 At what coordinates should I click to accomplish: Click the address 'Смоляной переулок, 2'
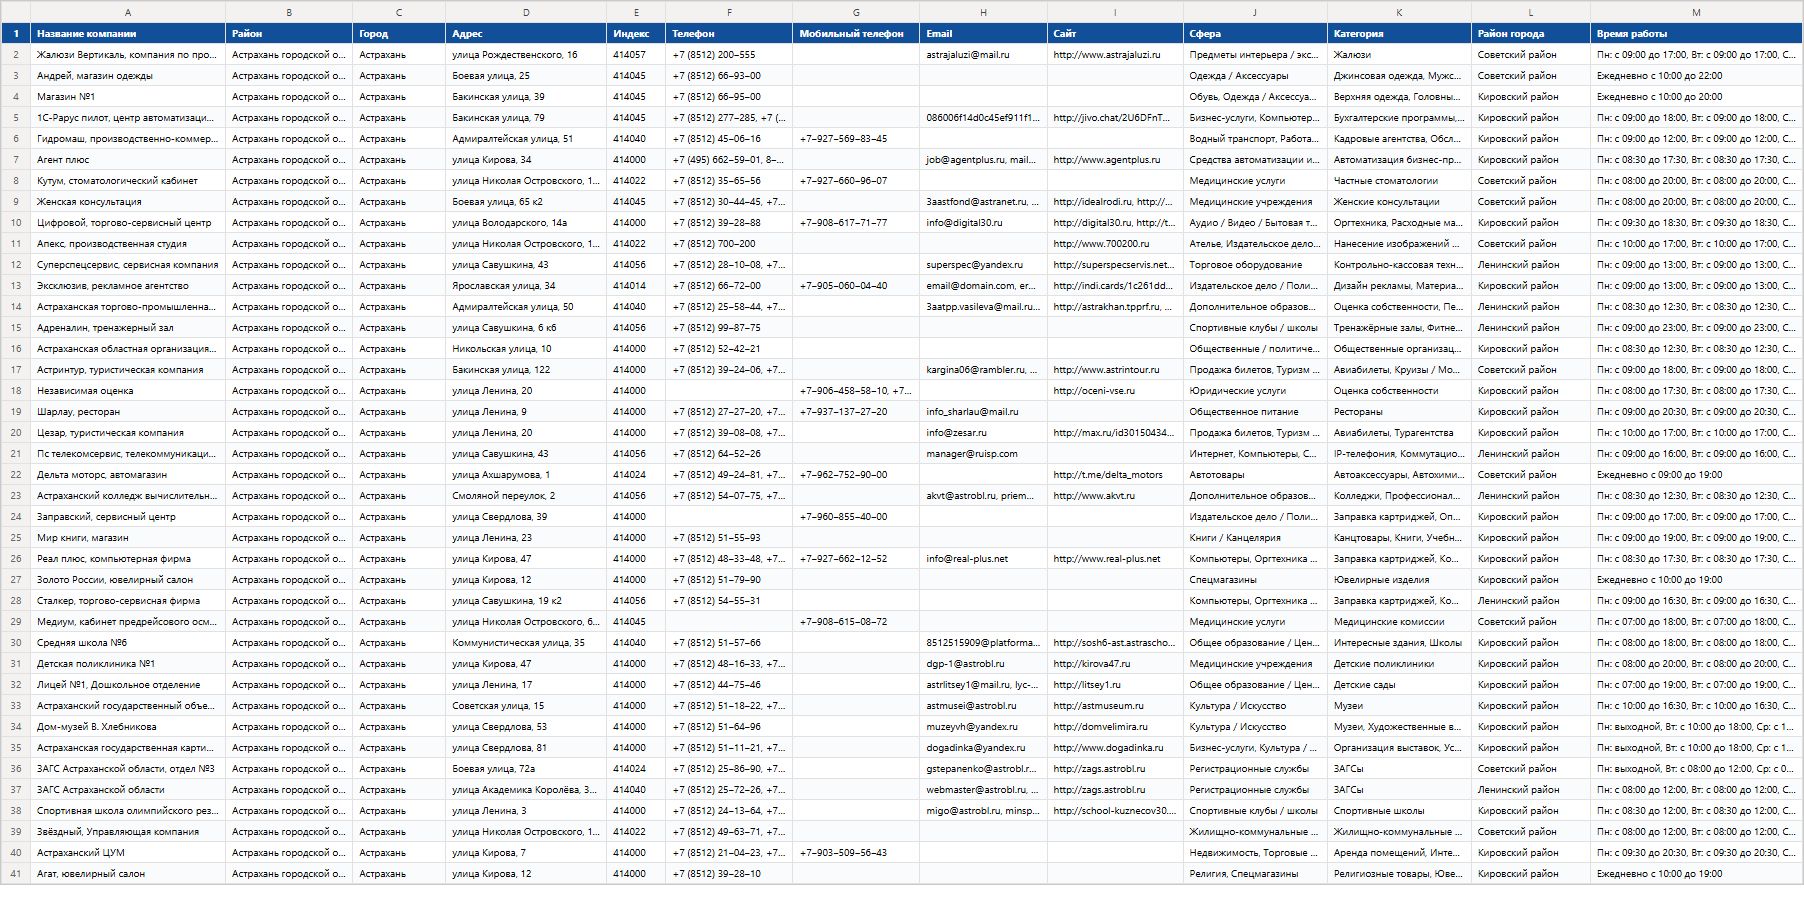pyautogui.click(x=526, y=496)
